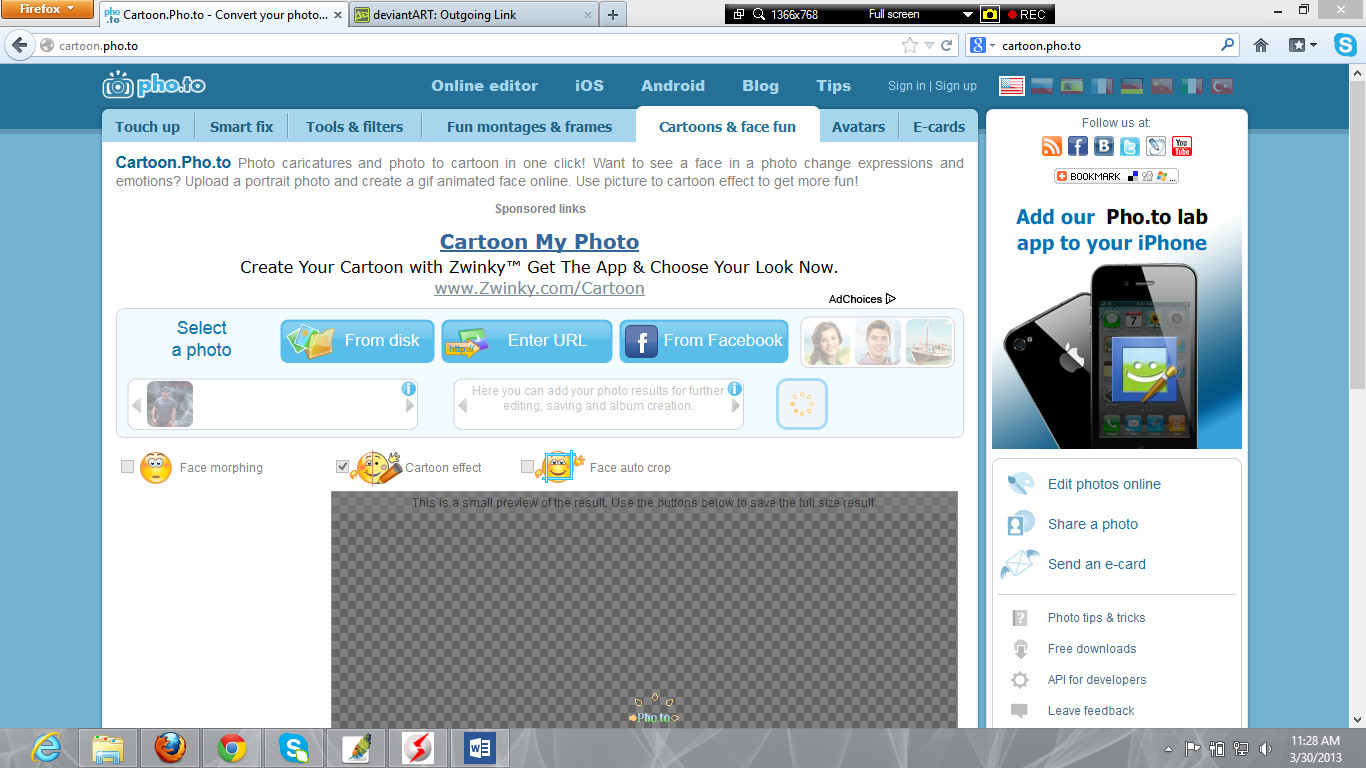Open the E-cards tab
The image size is (1366, 768).
click(939, 127)
